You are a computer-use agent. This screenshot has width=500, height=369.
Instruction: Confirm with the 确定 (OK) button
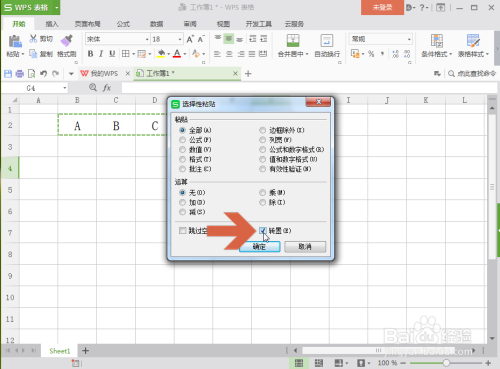coord(260,247)
